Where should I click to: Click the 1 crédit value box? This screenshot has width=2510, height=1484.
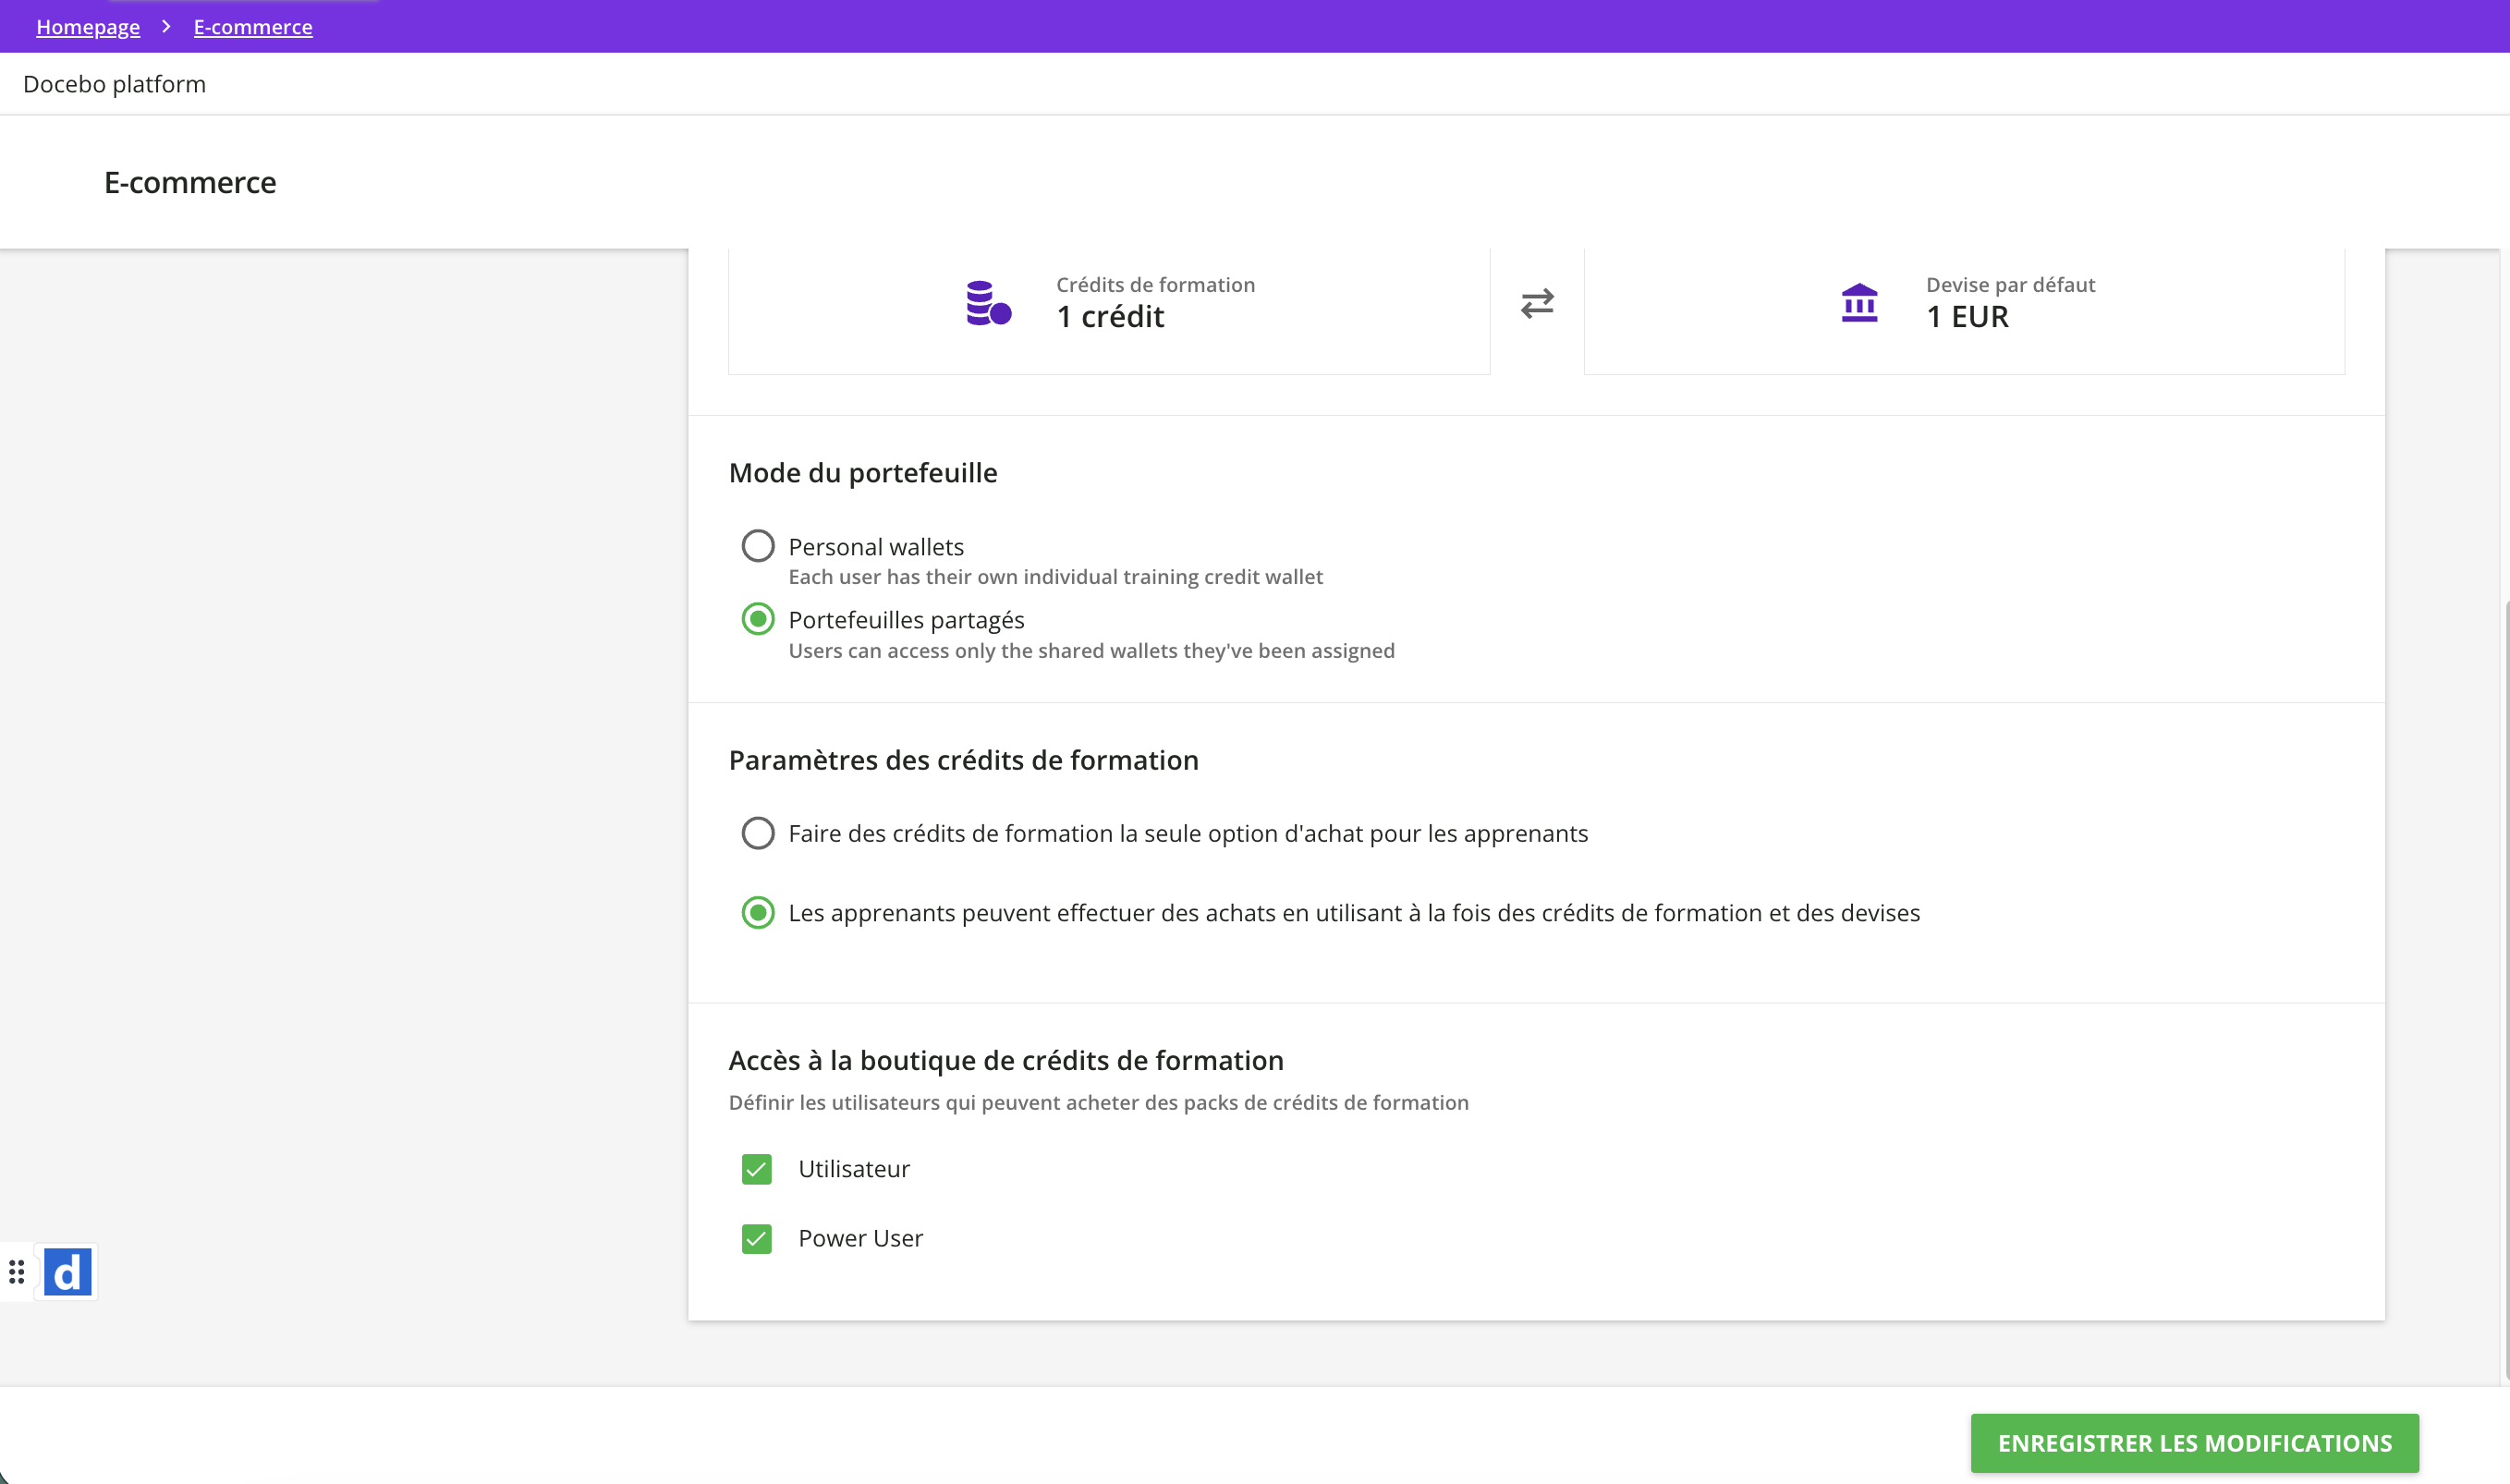coord(1110,317)
